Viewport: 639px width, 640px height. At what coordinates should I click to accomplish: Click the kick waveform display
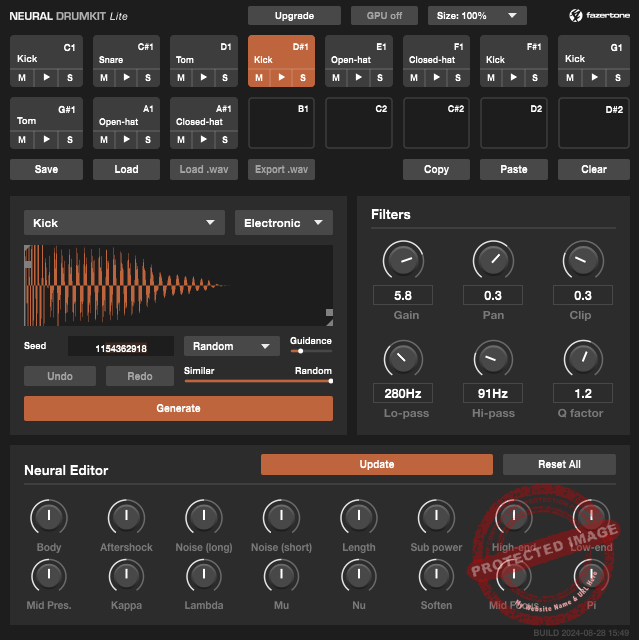pos(178,285)
